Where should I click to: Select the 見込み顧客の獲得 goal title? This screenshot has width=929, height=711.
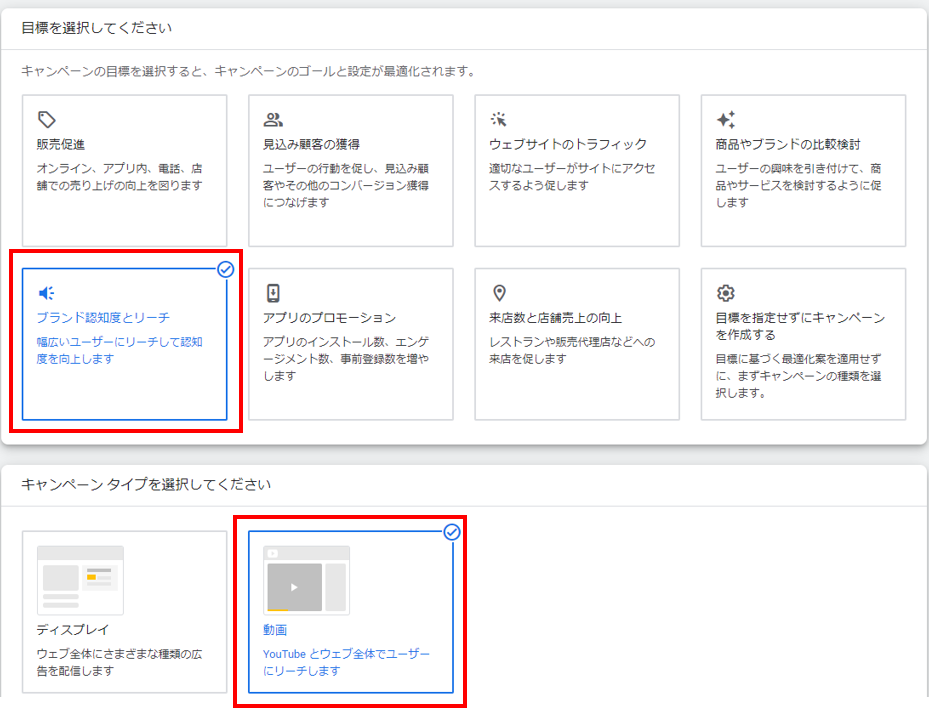pos(310,144)
